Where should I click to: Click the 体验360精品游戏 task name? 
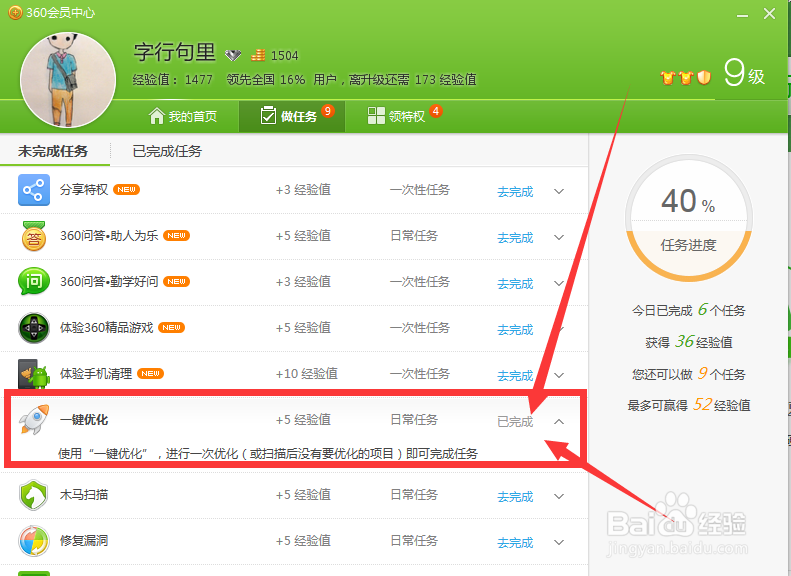pos(106,328)
